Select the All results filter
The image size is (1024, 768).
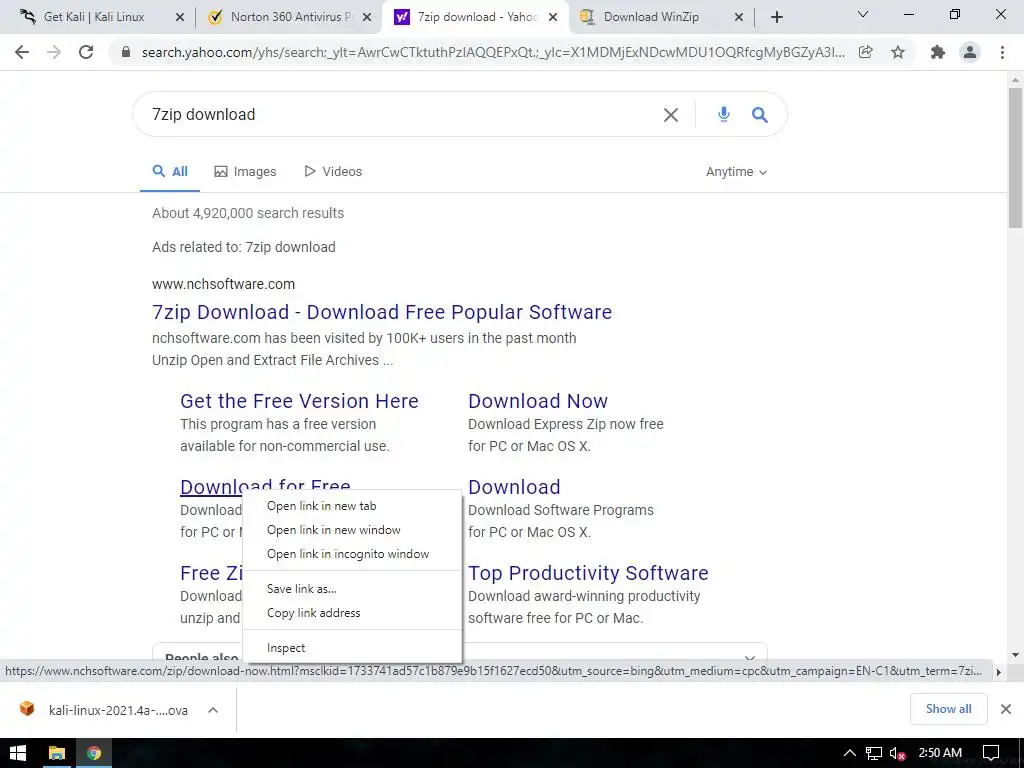click(170, 172)
